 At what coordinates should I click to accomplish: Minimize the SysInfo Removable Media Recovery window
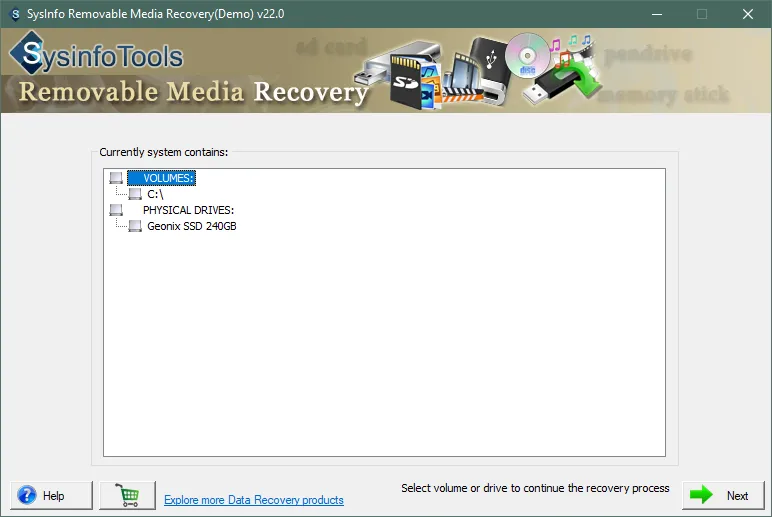[x=657, y=14]
